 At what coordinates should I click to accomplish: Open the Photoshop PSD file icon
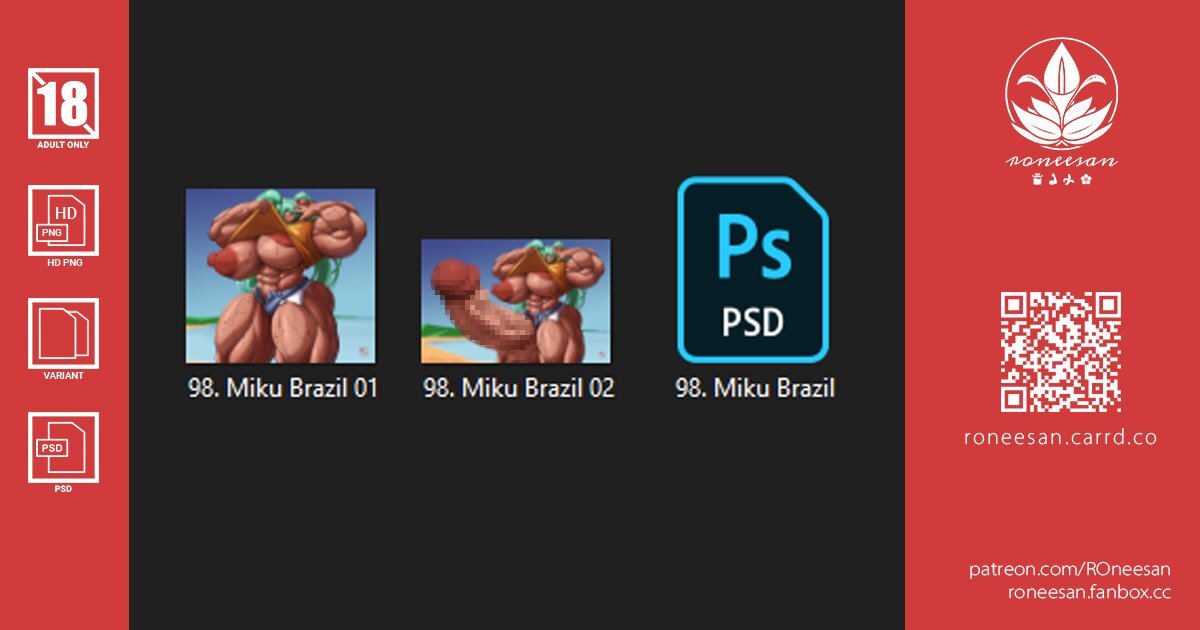(753, 269)
